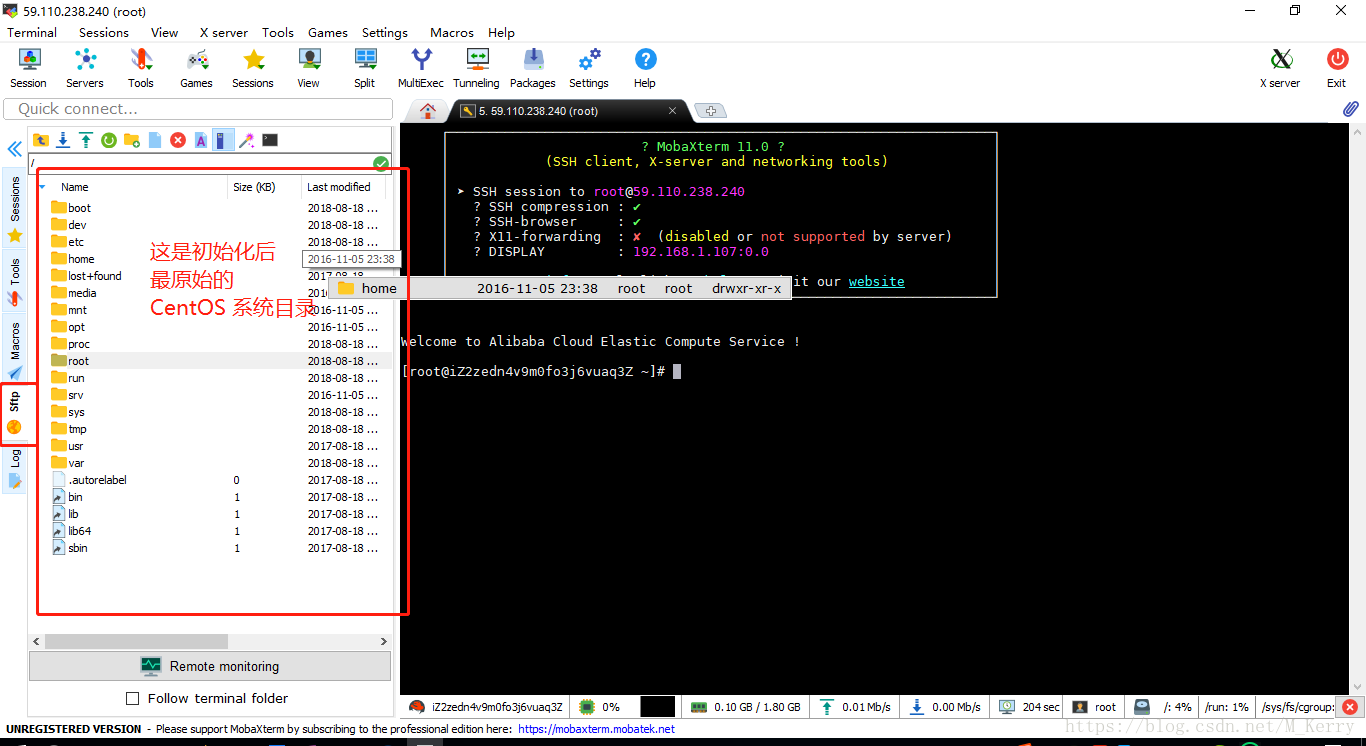Click the Help toolbar icon
Viewport: 1366px width, 746px height.
(645, 68)
